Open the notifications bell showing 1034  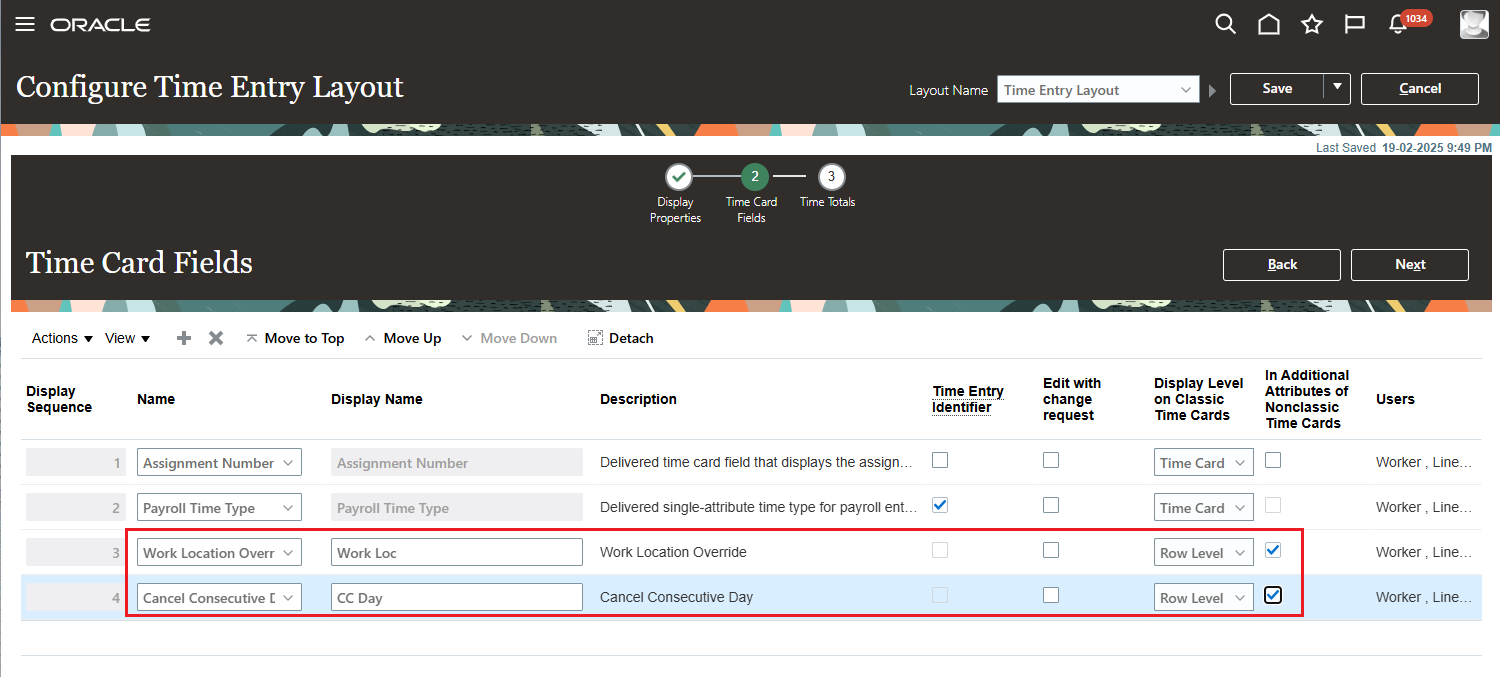tap(1397, 24)
